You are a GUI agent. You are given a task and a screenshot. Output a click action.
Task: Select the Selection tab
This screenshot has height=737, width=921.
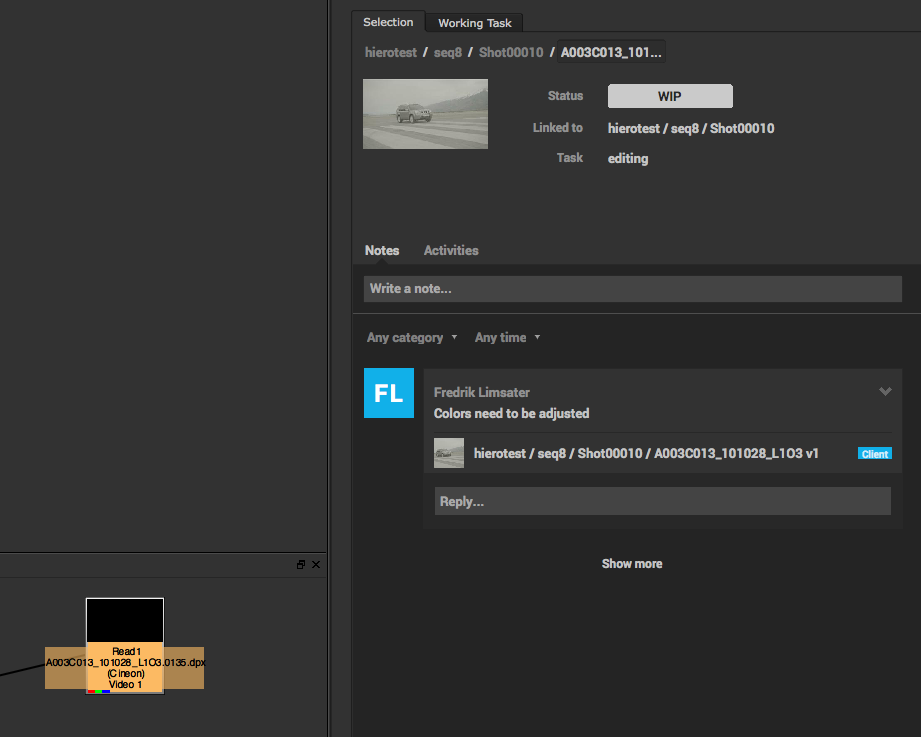tap(388, 22)
